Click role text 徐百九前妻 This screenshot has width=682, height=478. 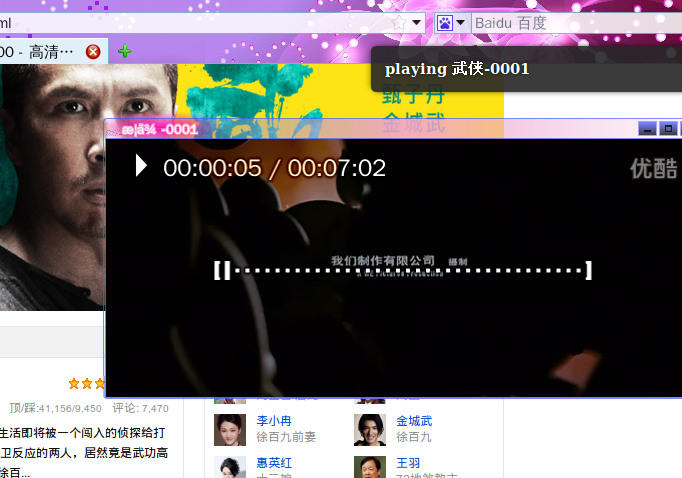pyautogui.click(x=286, y=437)
